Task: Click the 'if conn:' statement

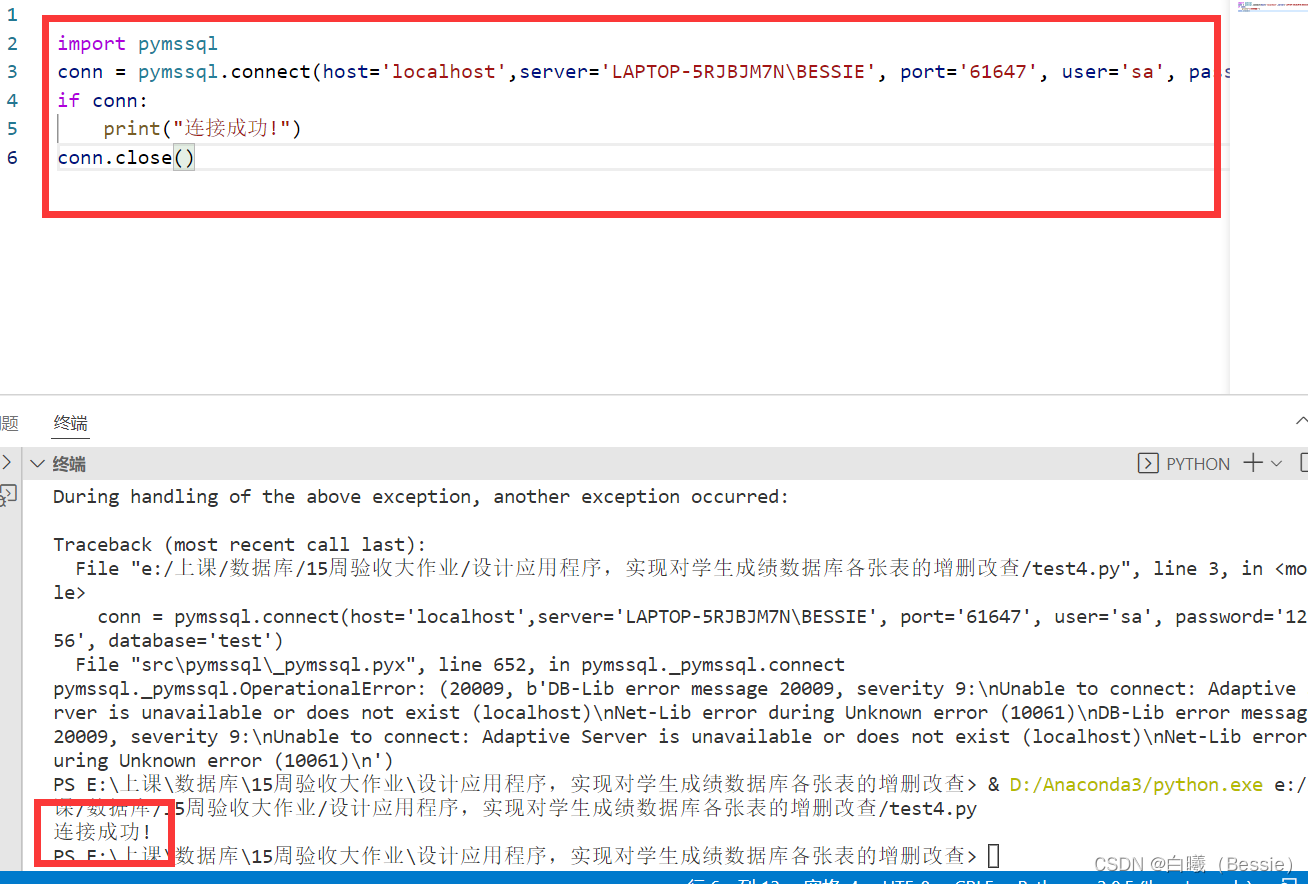Action: point(102,100)
